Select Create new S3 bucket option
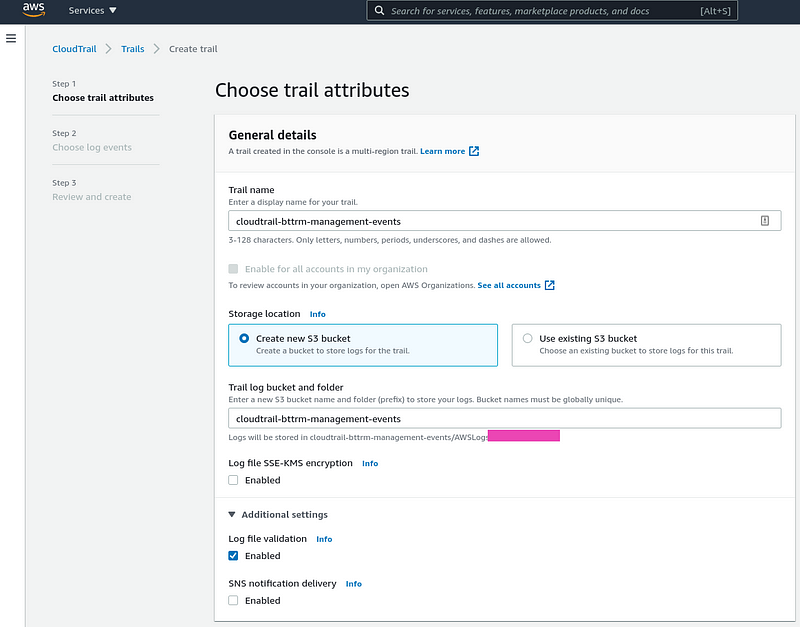The height and width of the screenshot is (627, 800). [363, 345]
